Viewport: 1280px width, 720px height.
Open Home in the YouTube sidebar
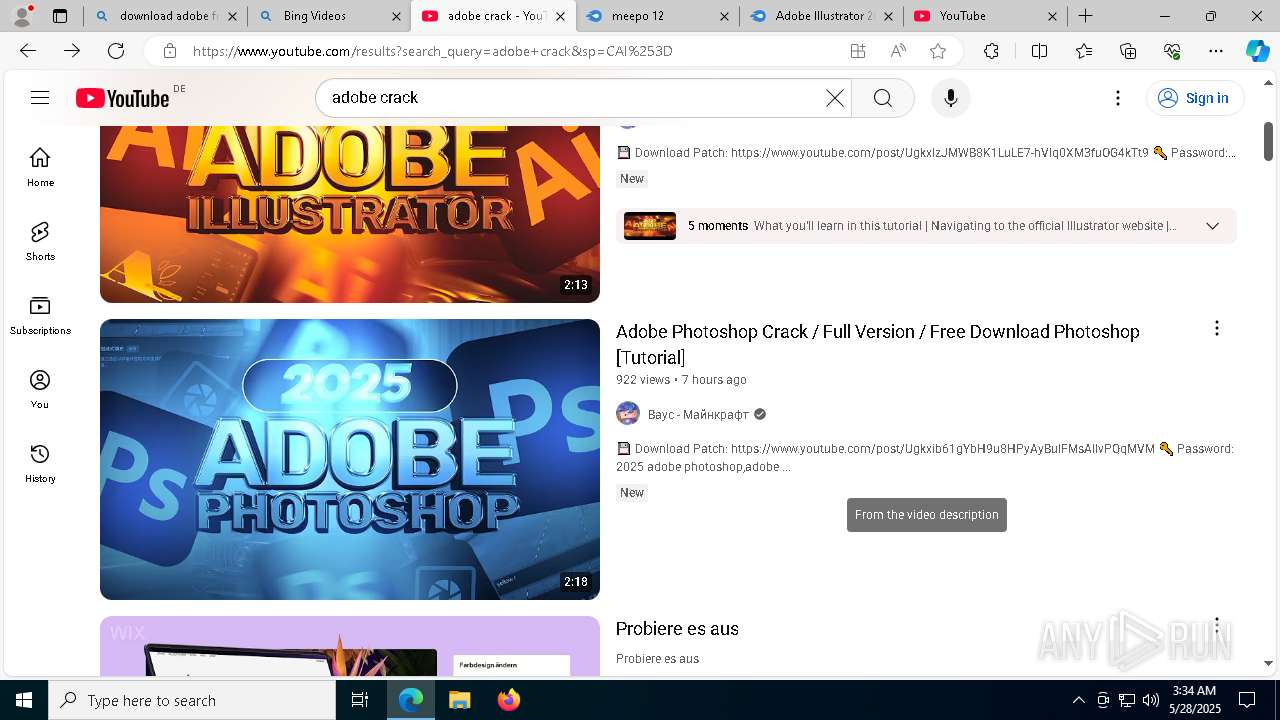pos(40,167)
